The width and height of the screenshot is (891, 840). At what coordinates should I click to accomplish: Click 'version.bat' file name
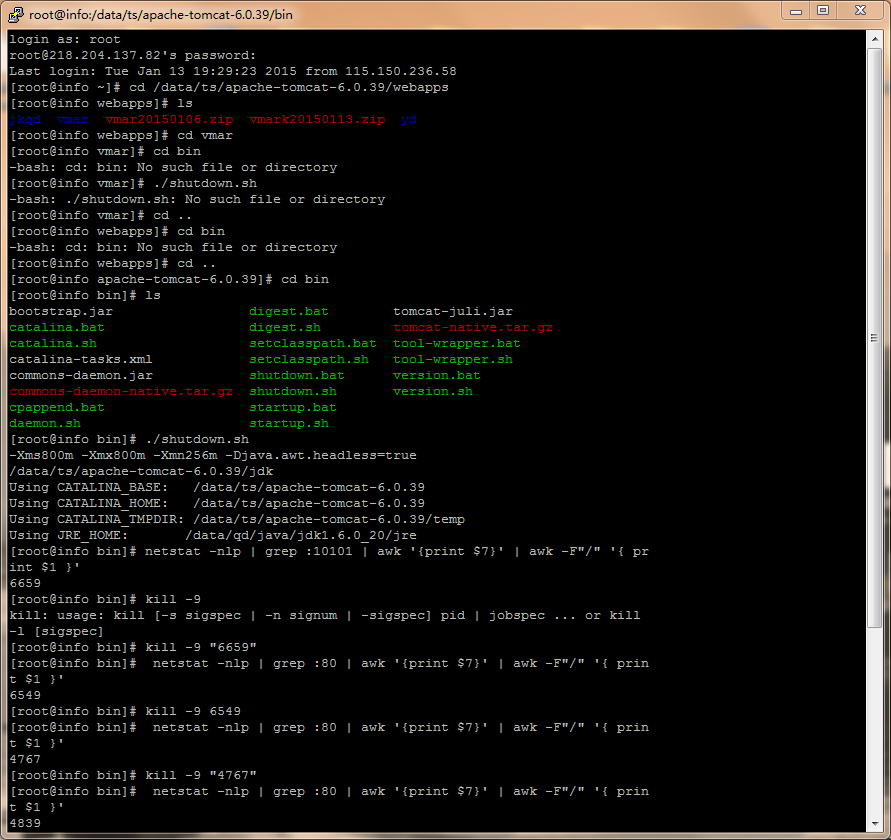tap(437, 375)
